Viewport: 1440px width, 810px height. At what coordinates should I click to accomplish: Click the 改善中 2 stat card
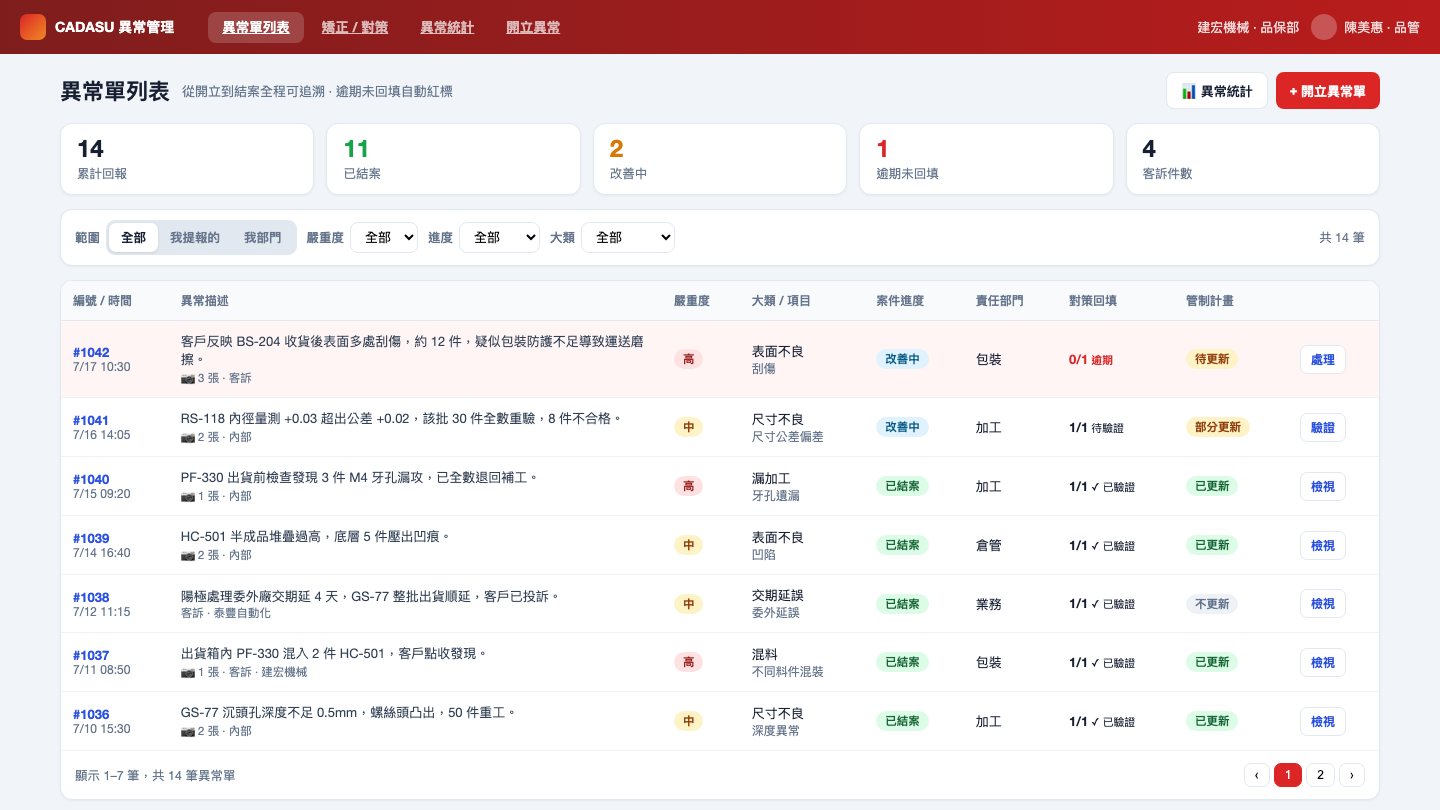[720, 159]
